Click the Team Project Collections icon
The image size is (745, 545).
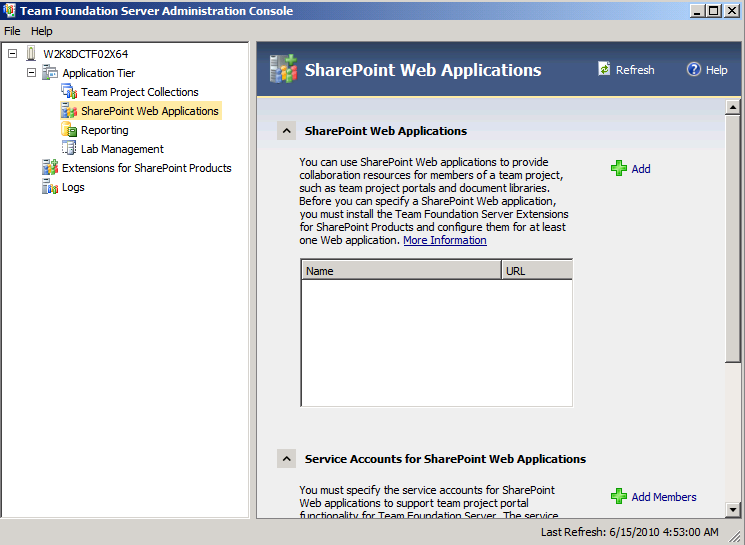(69, 92)
